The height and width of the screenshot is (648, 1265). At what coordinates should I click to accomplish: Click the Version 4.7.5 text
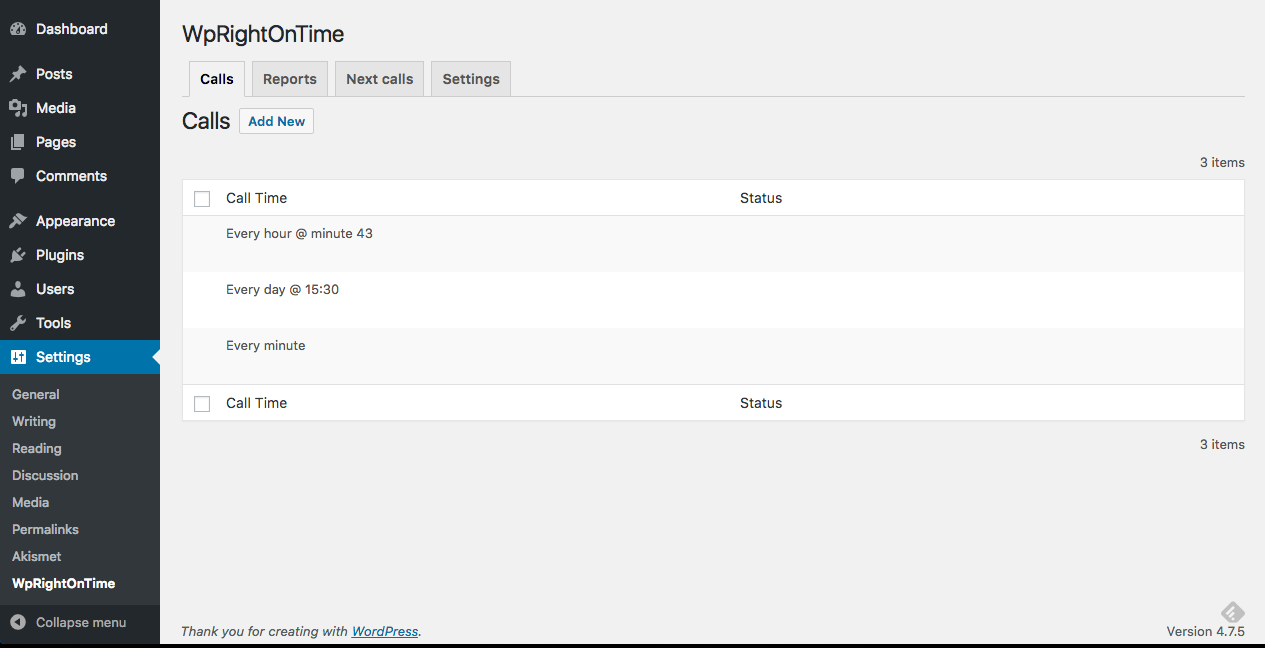(x=1205, y=631)
